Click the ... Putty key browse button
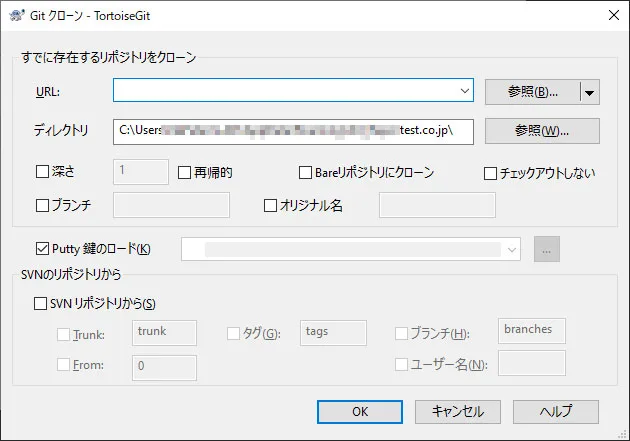Image resolution: width=630 pixels, height=441 pixels. click(x=546, y=249)
